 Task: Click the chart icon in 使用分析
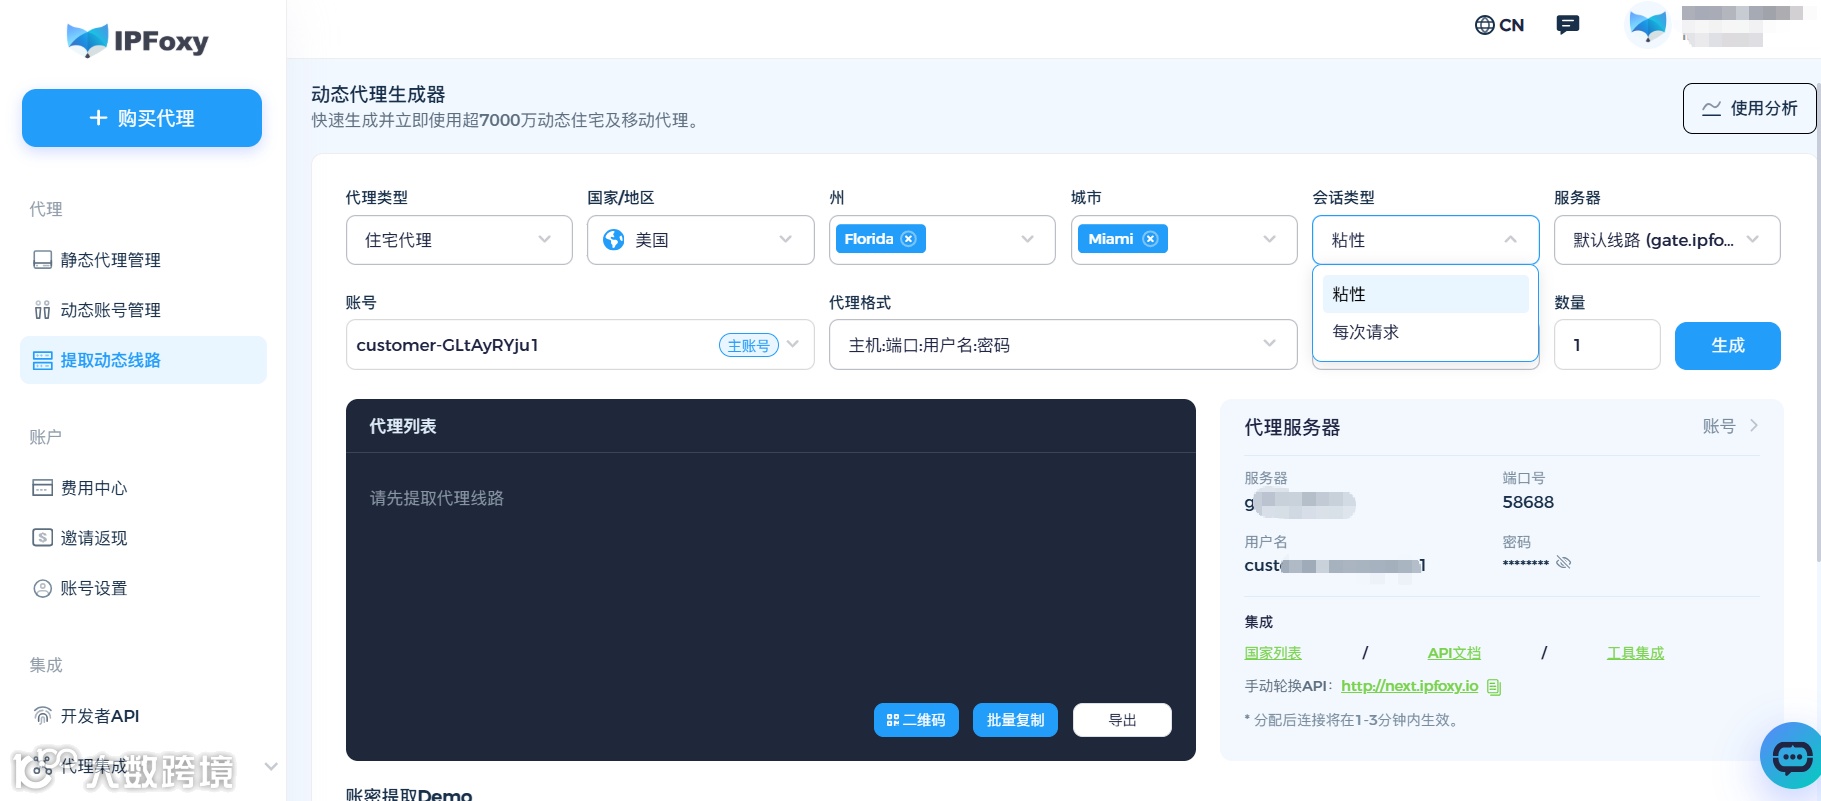1712,109
